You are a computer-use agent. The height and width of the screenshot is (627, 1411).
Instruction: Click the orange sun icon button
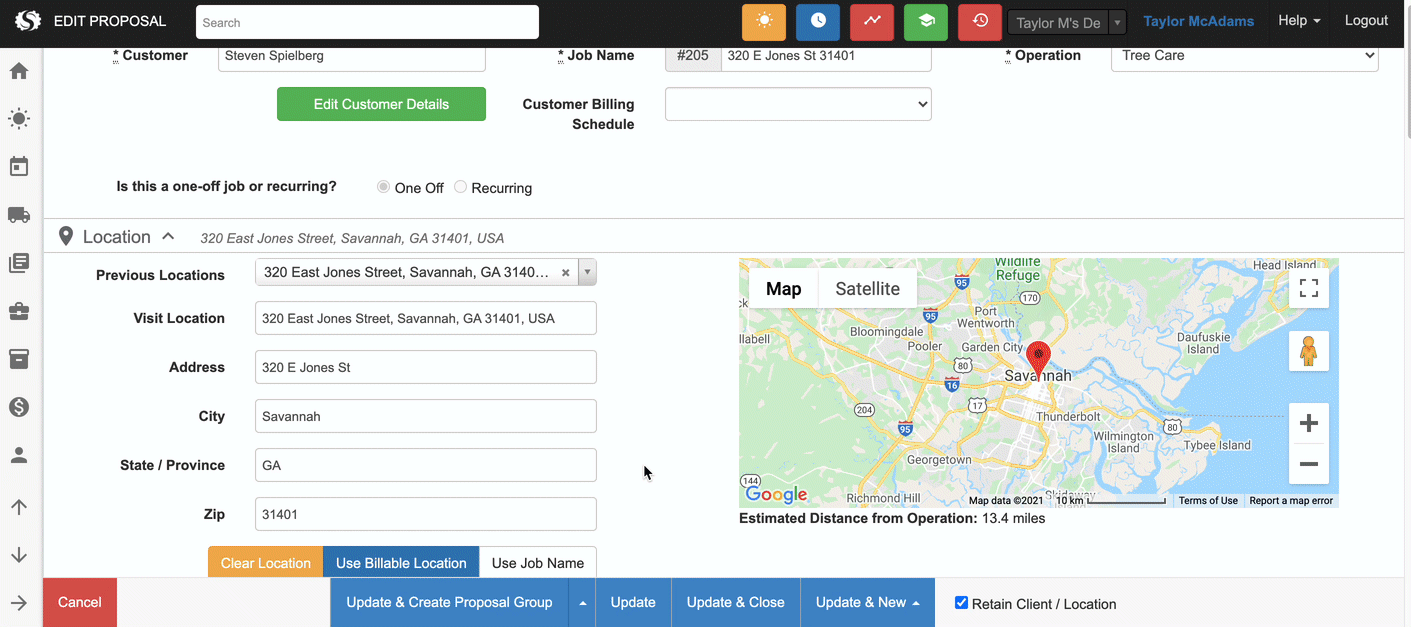click(x=764, y=22)
